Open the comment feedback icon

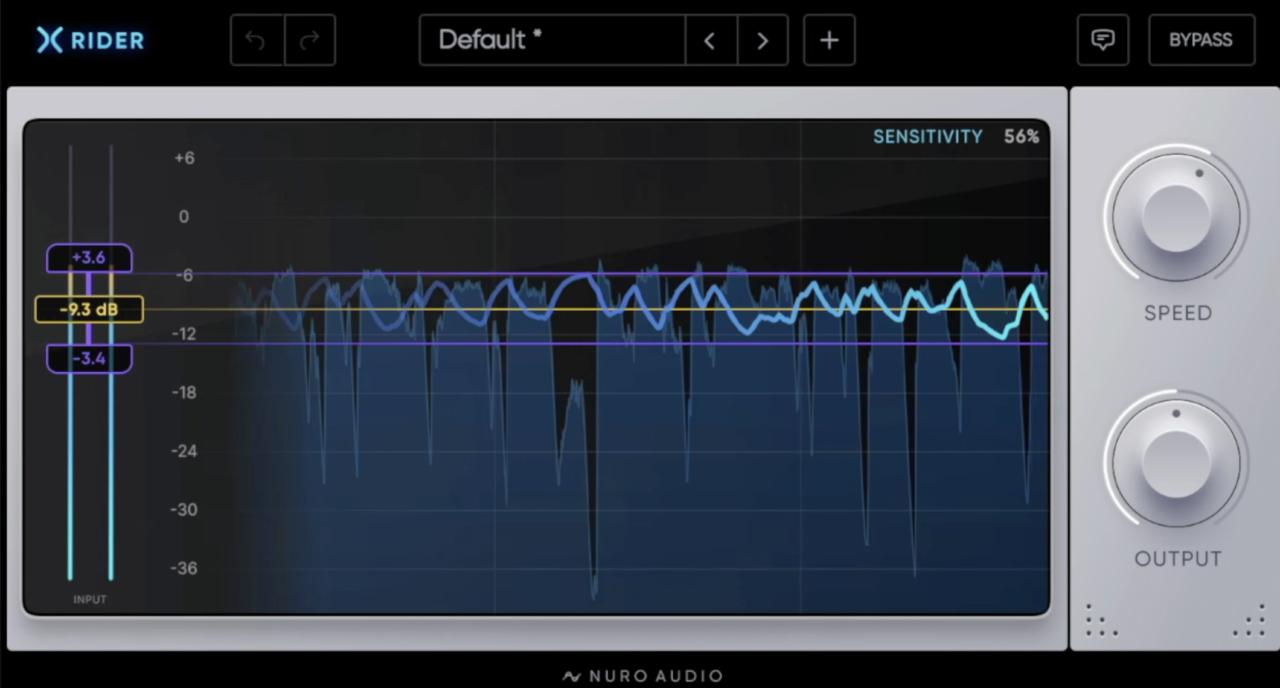tap(1103, 40)
